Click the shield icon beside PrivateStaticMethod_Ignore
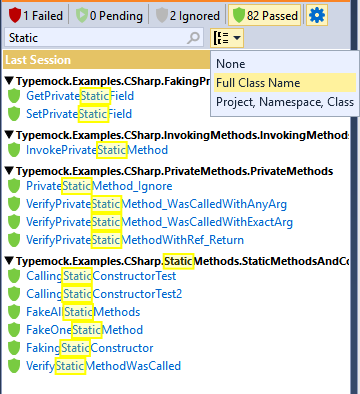 [x=14, y=186]
